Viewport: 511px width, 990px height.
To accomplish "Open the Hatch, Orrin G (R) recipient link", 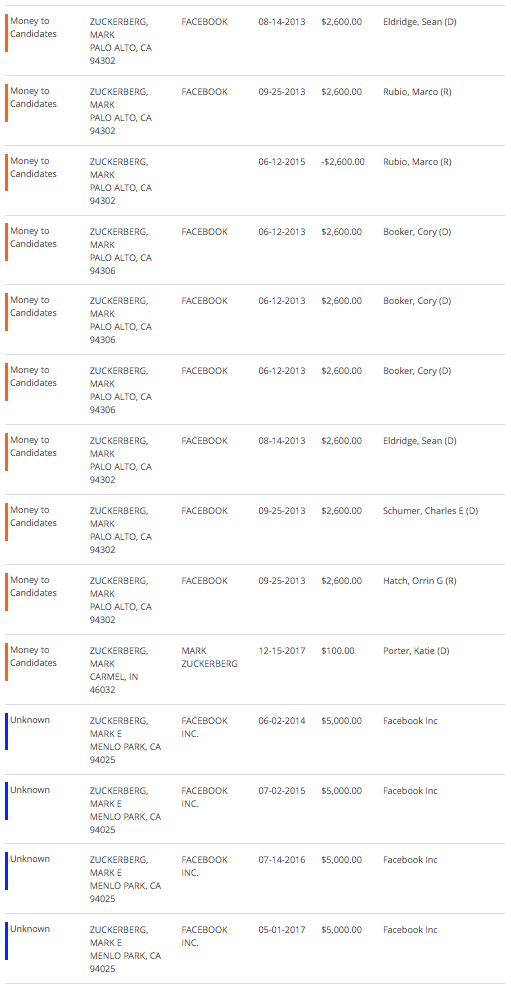I will (x=419, y=581).
